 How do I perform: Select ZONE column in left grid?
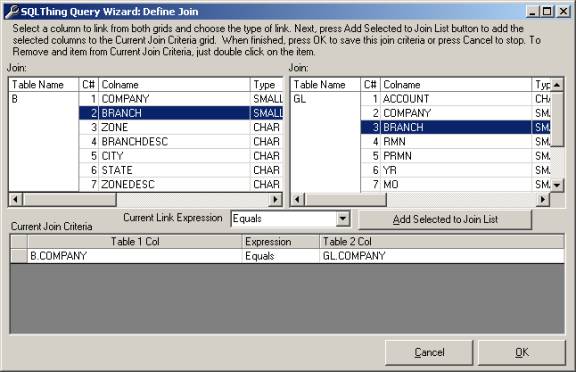pyautogui.click(x=181, y=127)
